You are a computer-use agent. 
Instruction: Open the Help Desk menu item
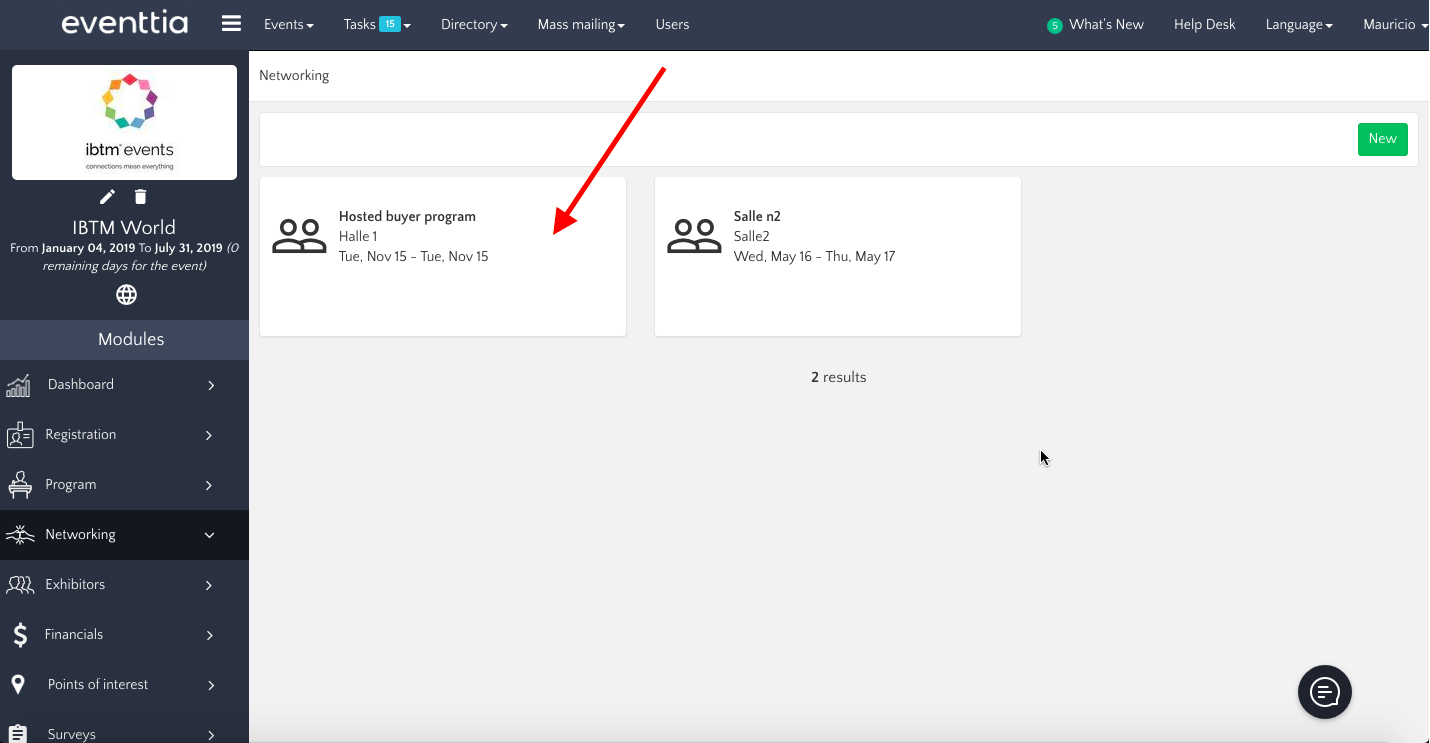tap(1204, 24)
